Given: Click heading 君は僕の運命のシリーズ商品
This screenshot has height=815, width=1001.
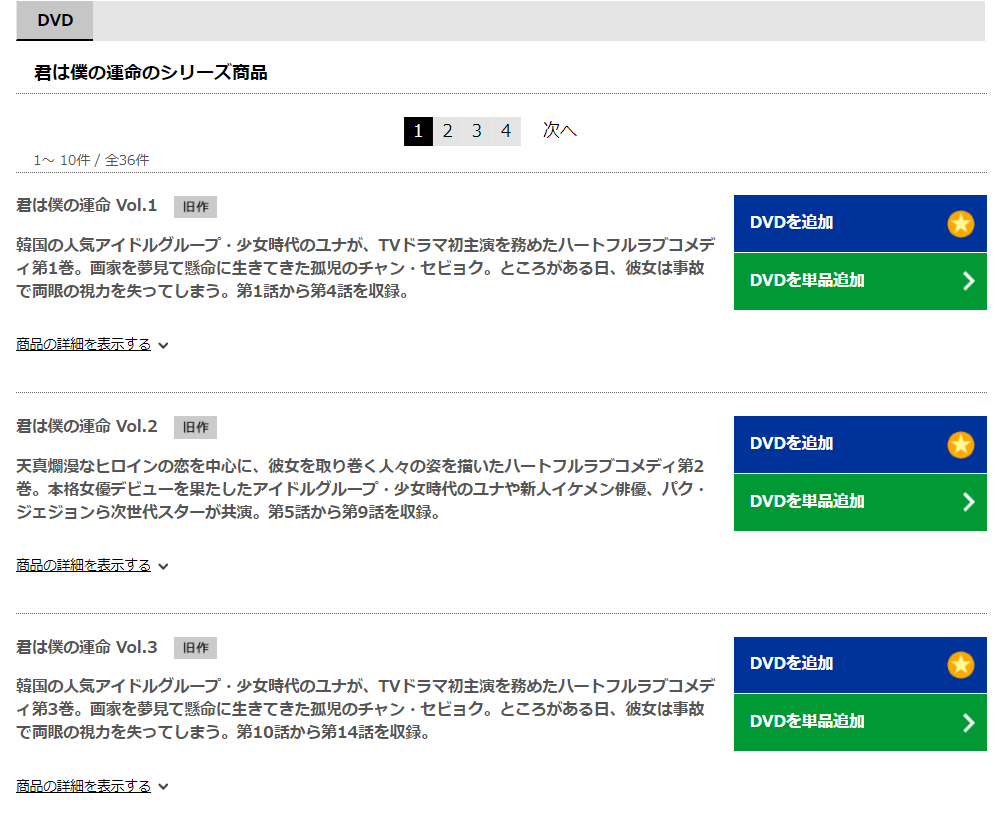Looking at the screenshot, I should coord(151,73).
